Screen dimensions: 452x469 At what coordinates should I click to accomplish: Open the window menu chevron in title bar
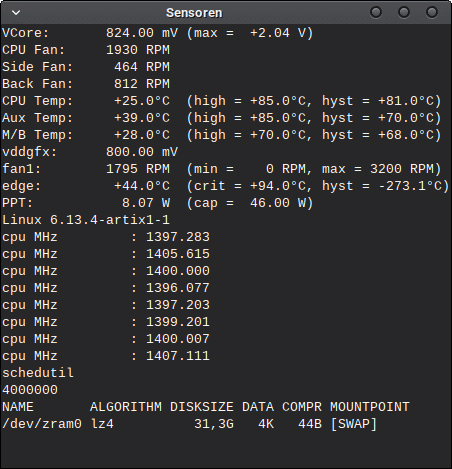[16, 13]
